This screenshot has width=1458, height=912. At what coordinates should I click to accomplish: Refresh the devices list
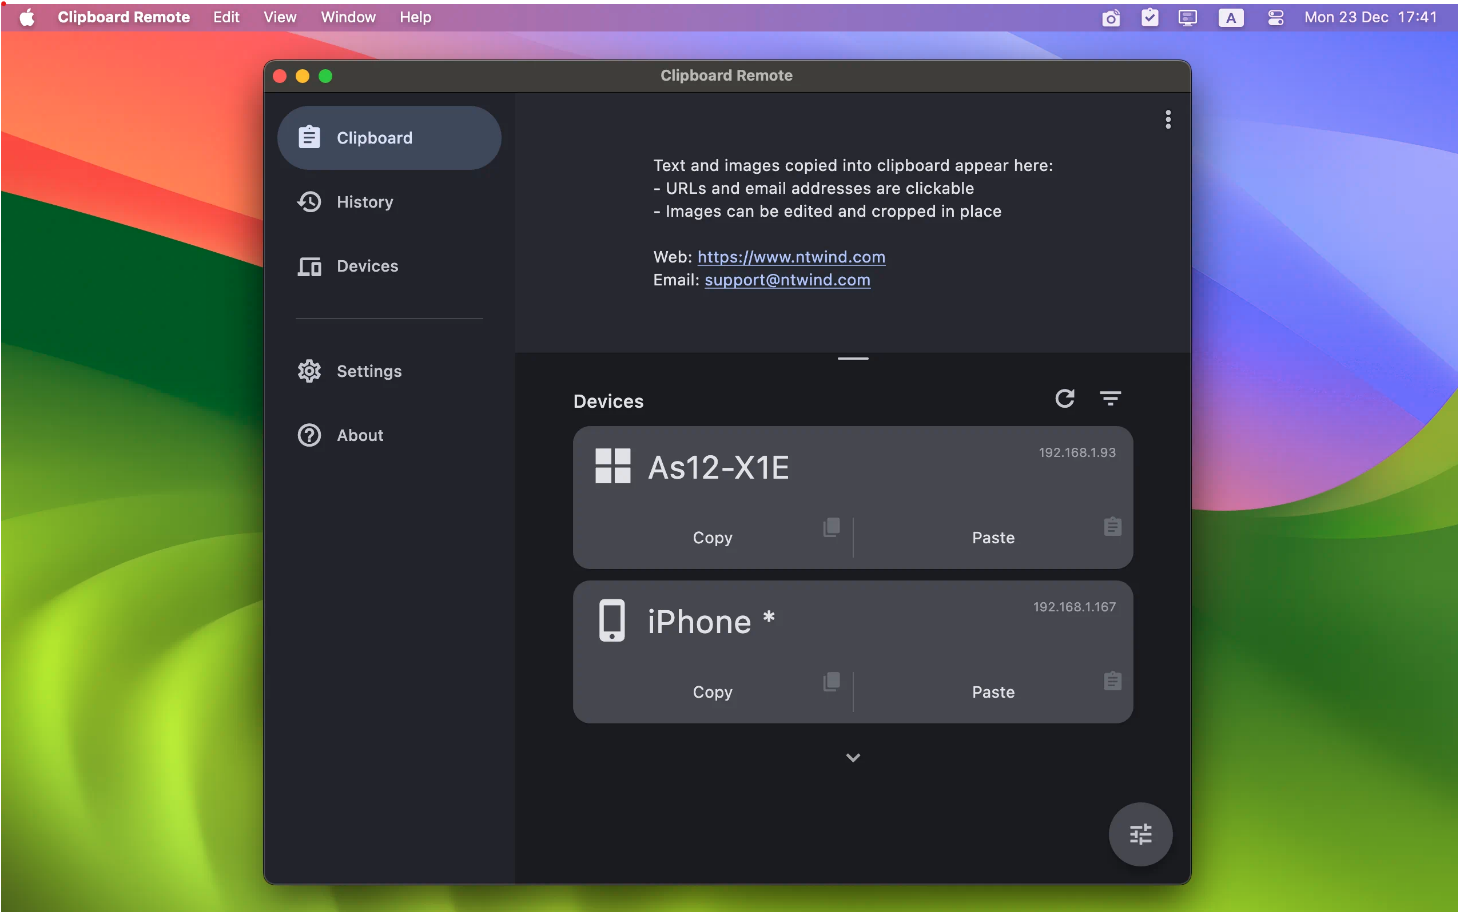click(1065, 399)
